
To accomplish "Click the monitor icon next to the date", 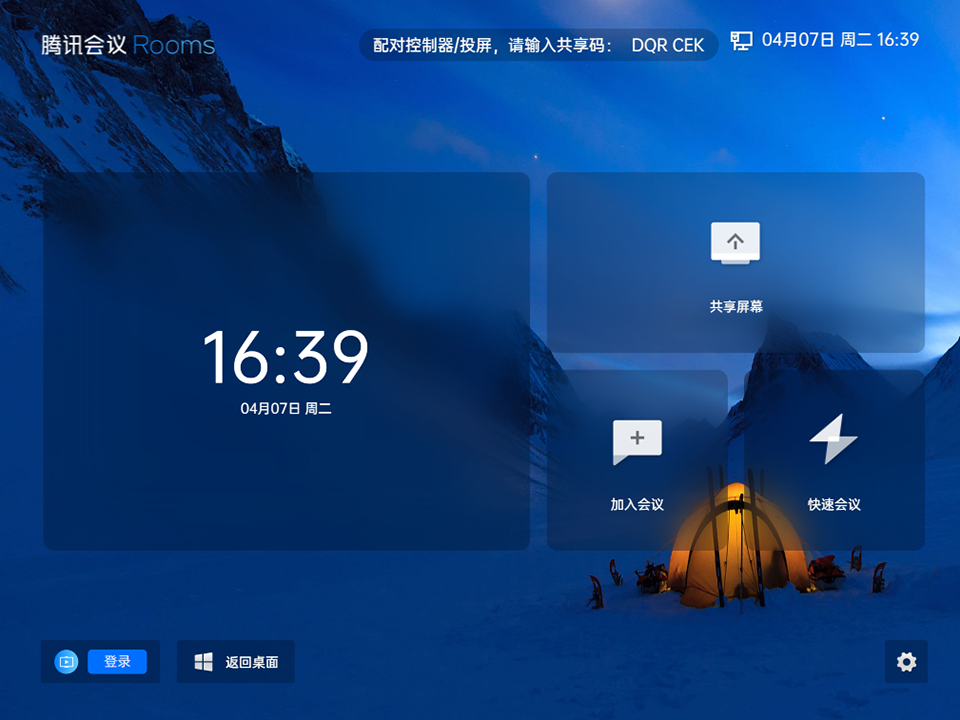I will point(741,40).
